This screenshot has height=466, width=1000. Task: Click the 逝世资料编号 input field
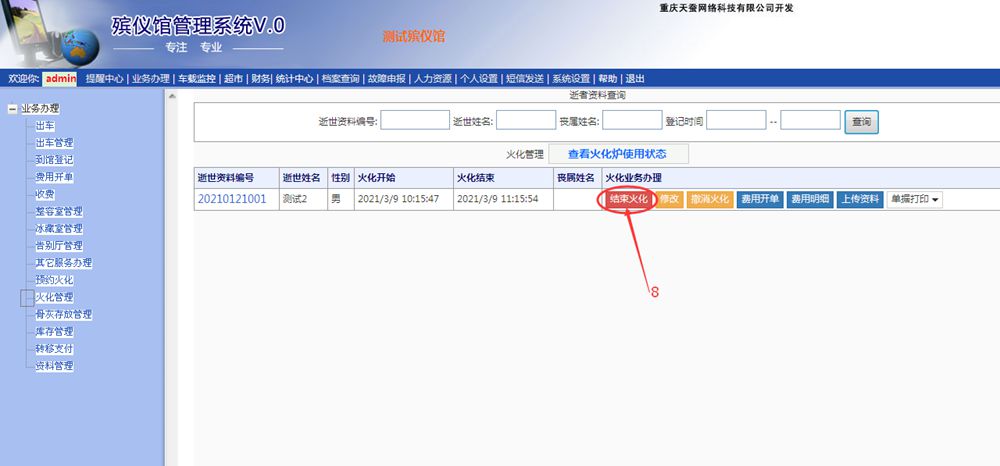pyautogui.click(x=415, y=121)
